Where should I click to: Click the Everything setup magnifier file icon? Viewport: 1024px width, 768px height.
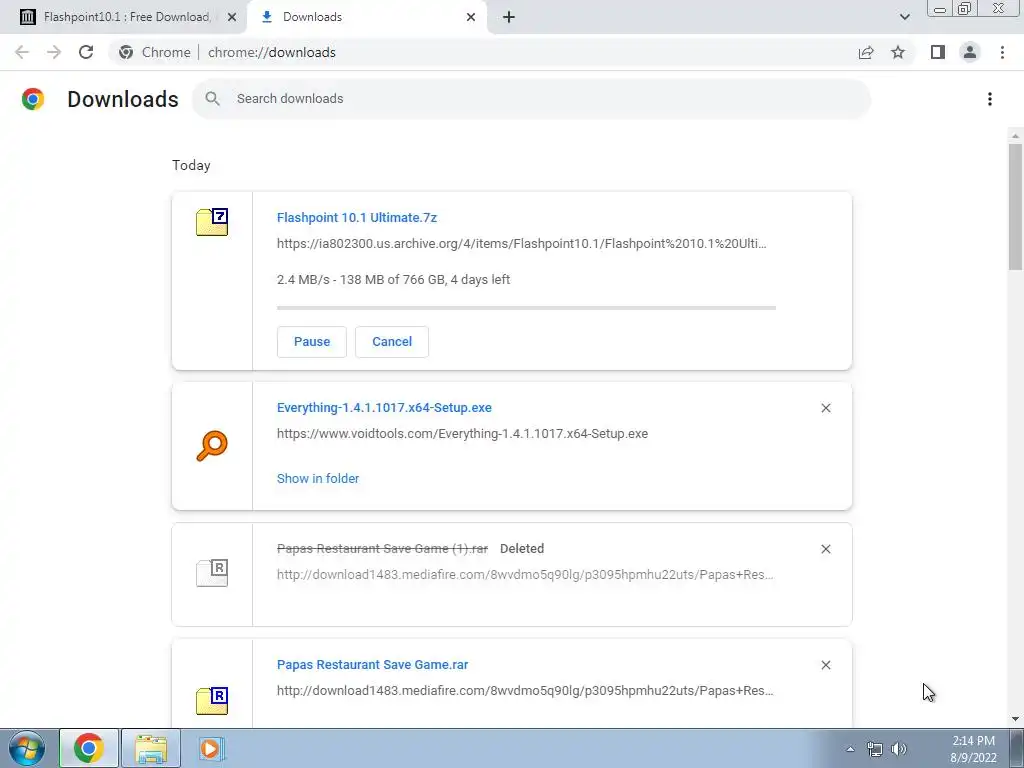(x=212, y=446)
